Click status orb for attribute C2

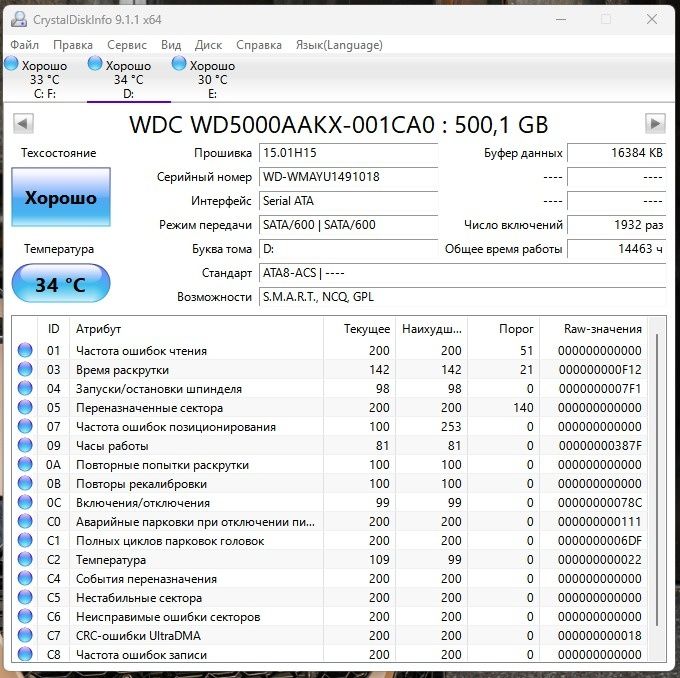[x=25, y=560]
